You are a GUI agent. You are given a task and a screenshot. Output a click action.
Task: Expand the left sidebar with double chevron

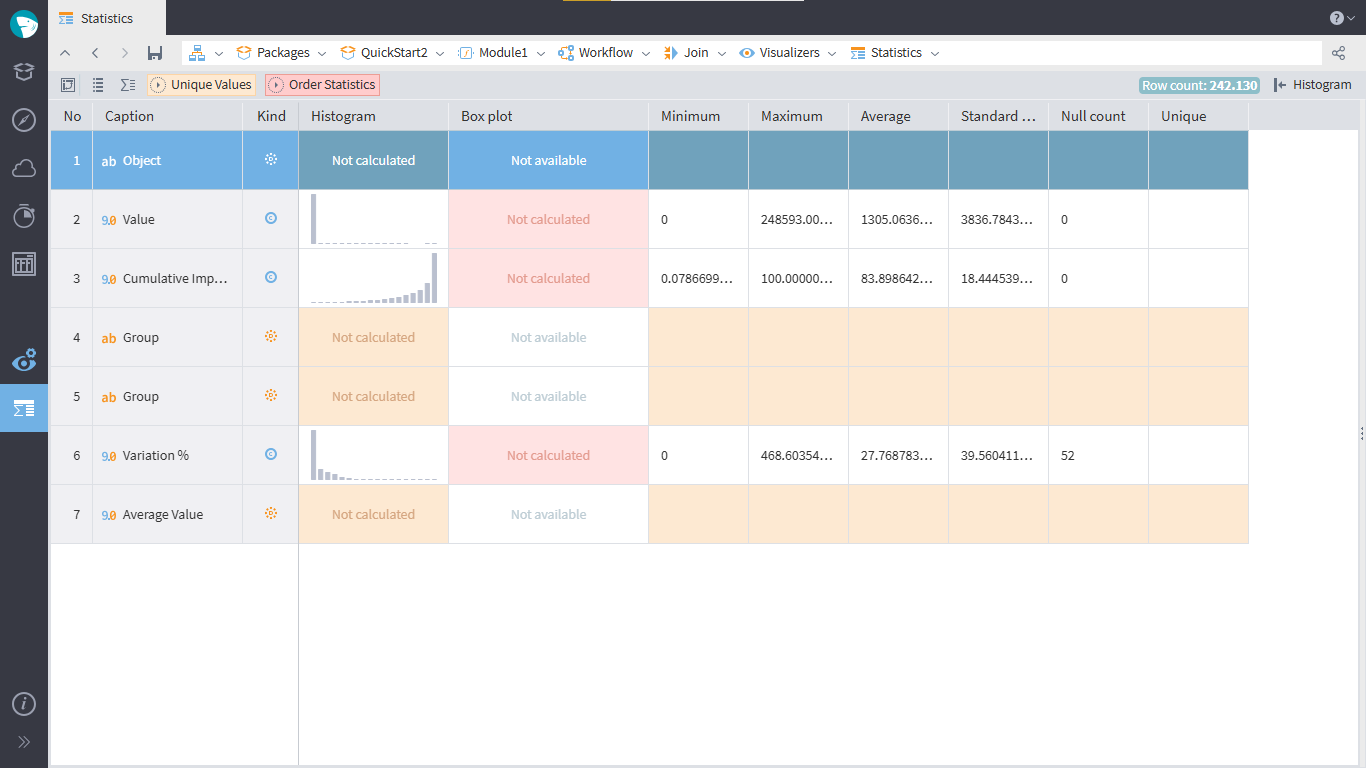24,742
